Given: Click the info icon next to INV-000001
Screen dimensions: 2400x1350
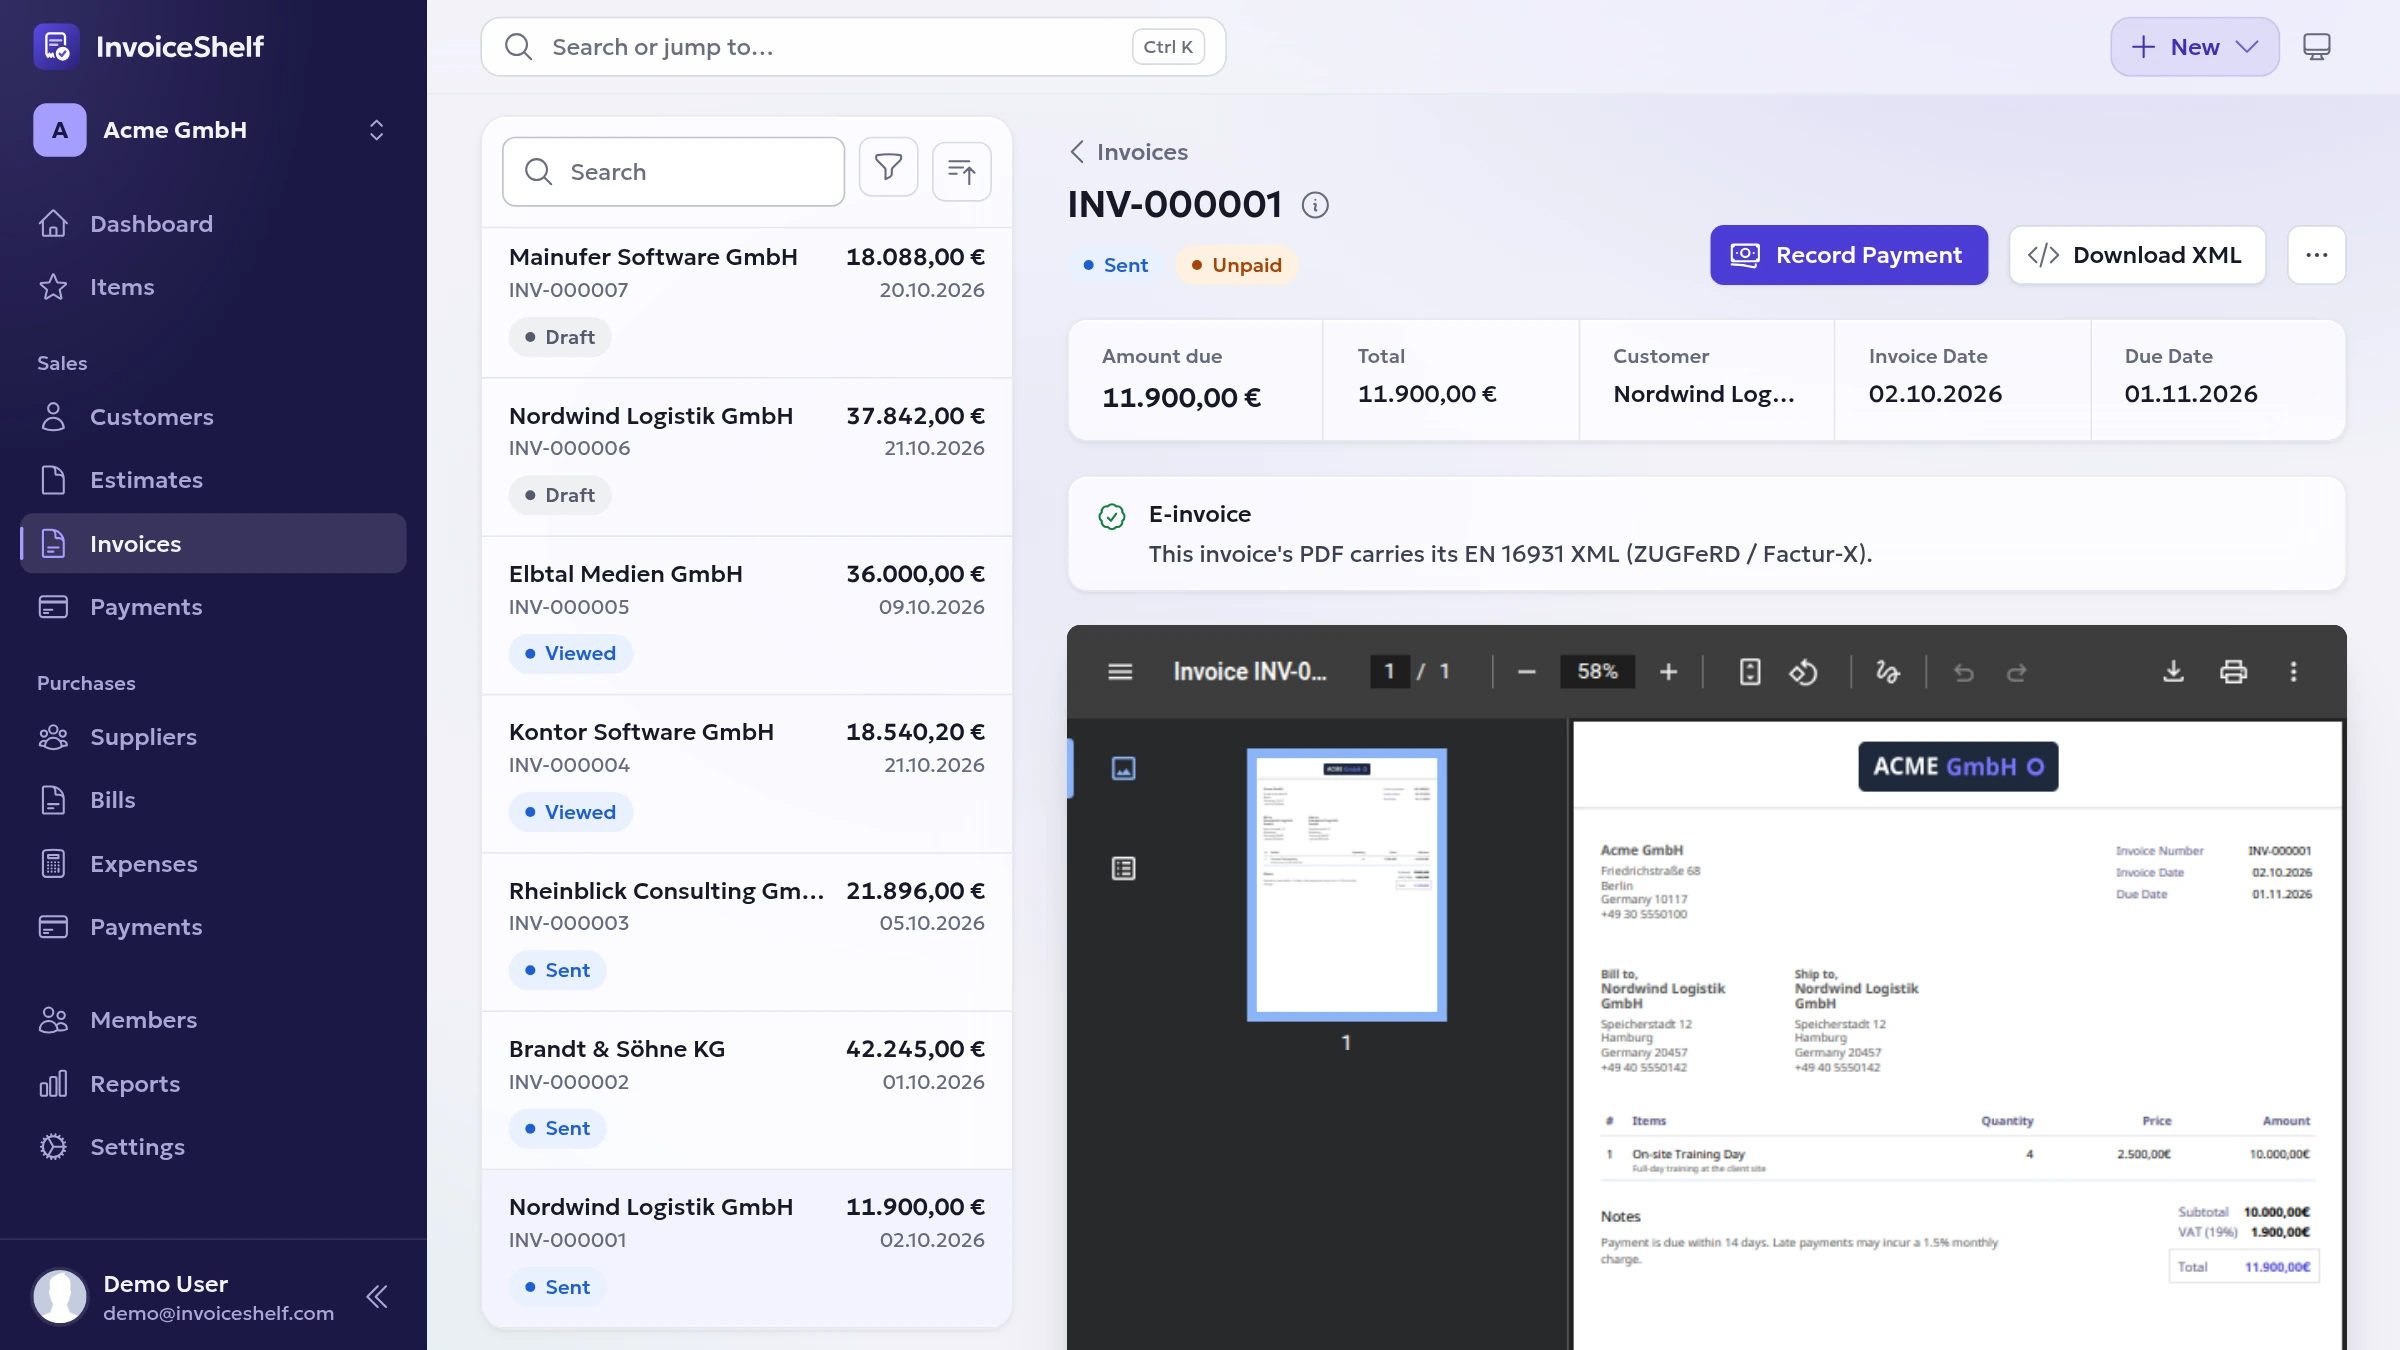Looking at the screenshot, I should pyautogui.click(x=1314, y=205).
